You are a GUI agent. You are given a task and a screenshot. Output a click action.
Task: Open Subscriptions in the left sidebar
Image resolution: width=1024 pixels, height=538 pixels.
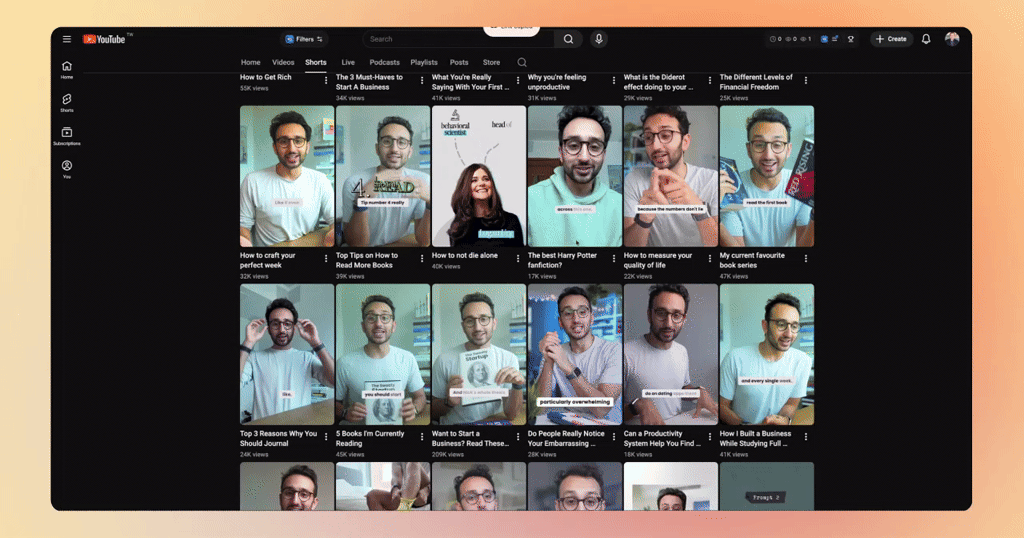(67, 136)
